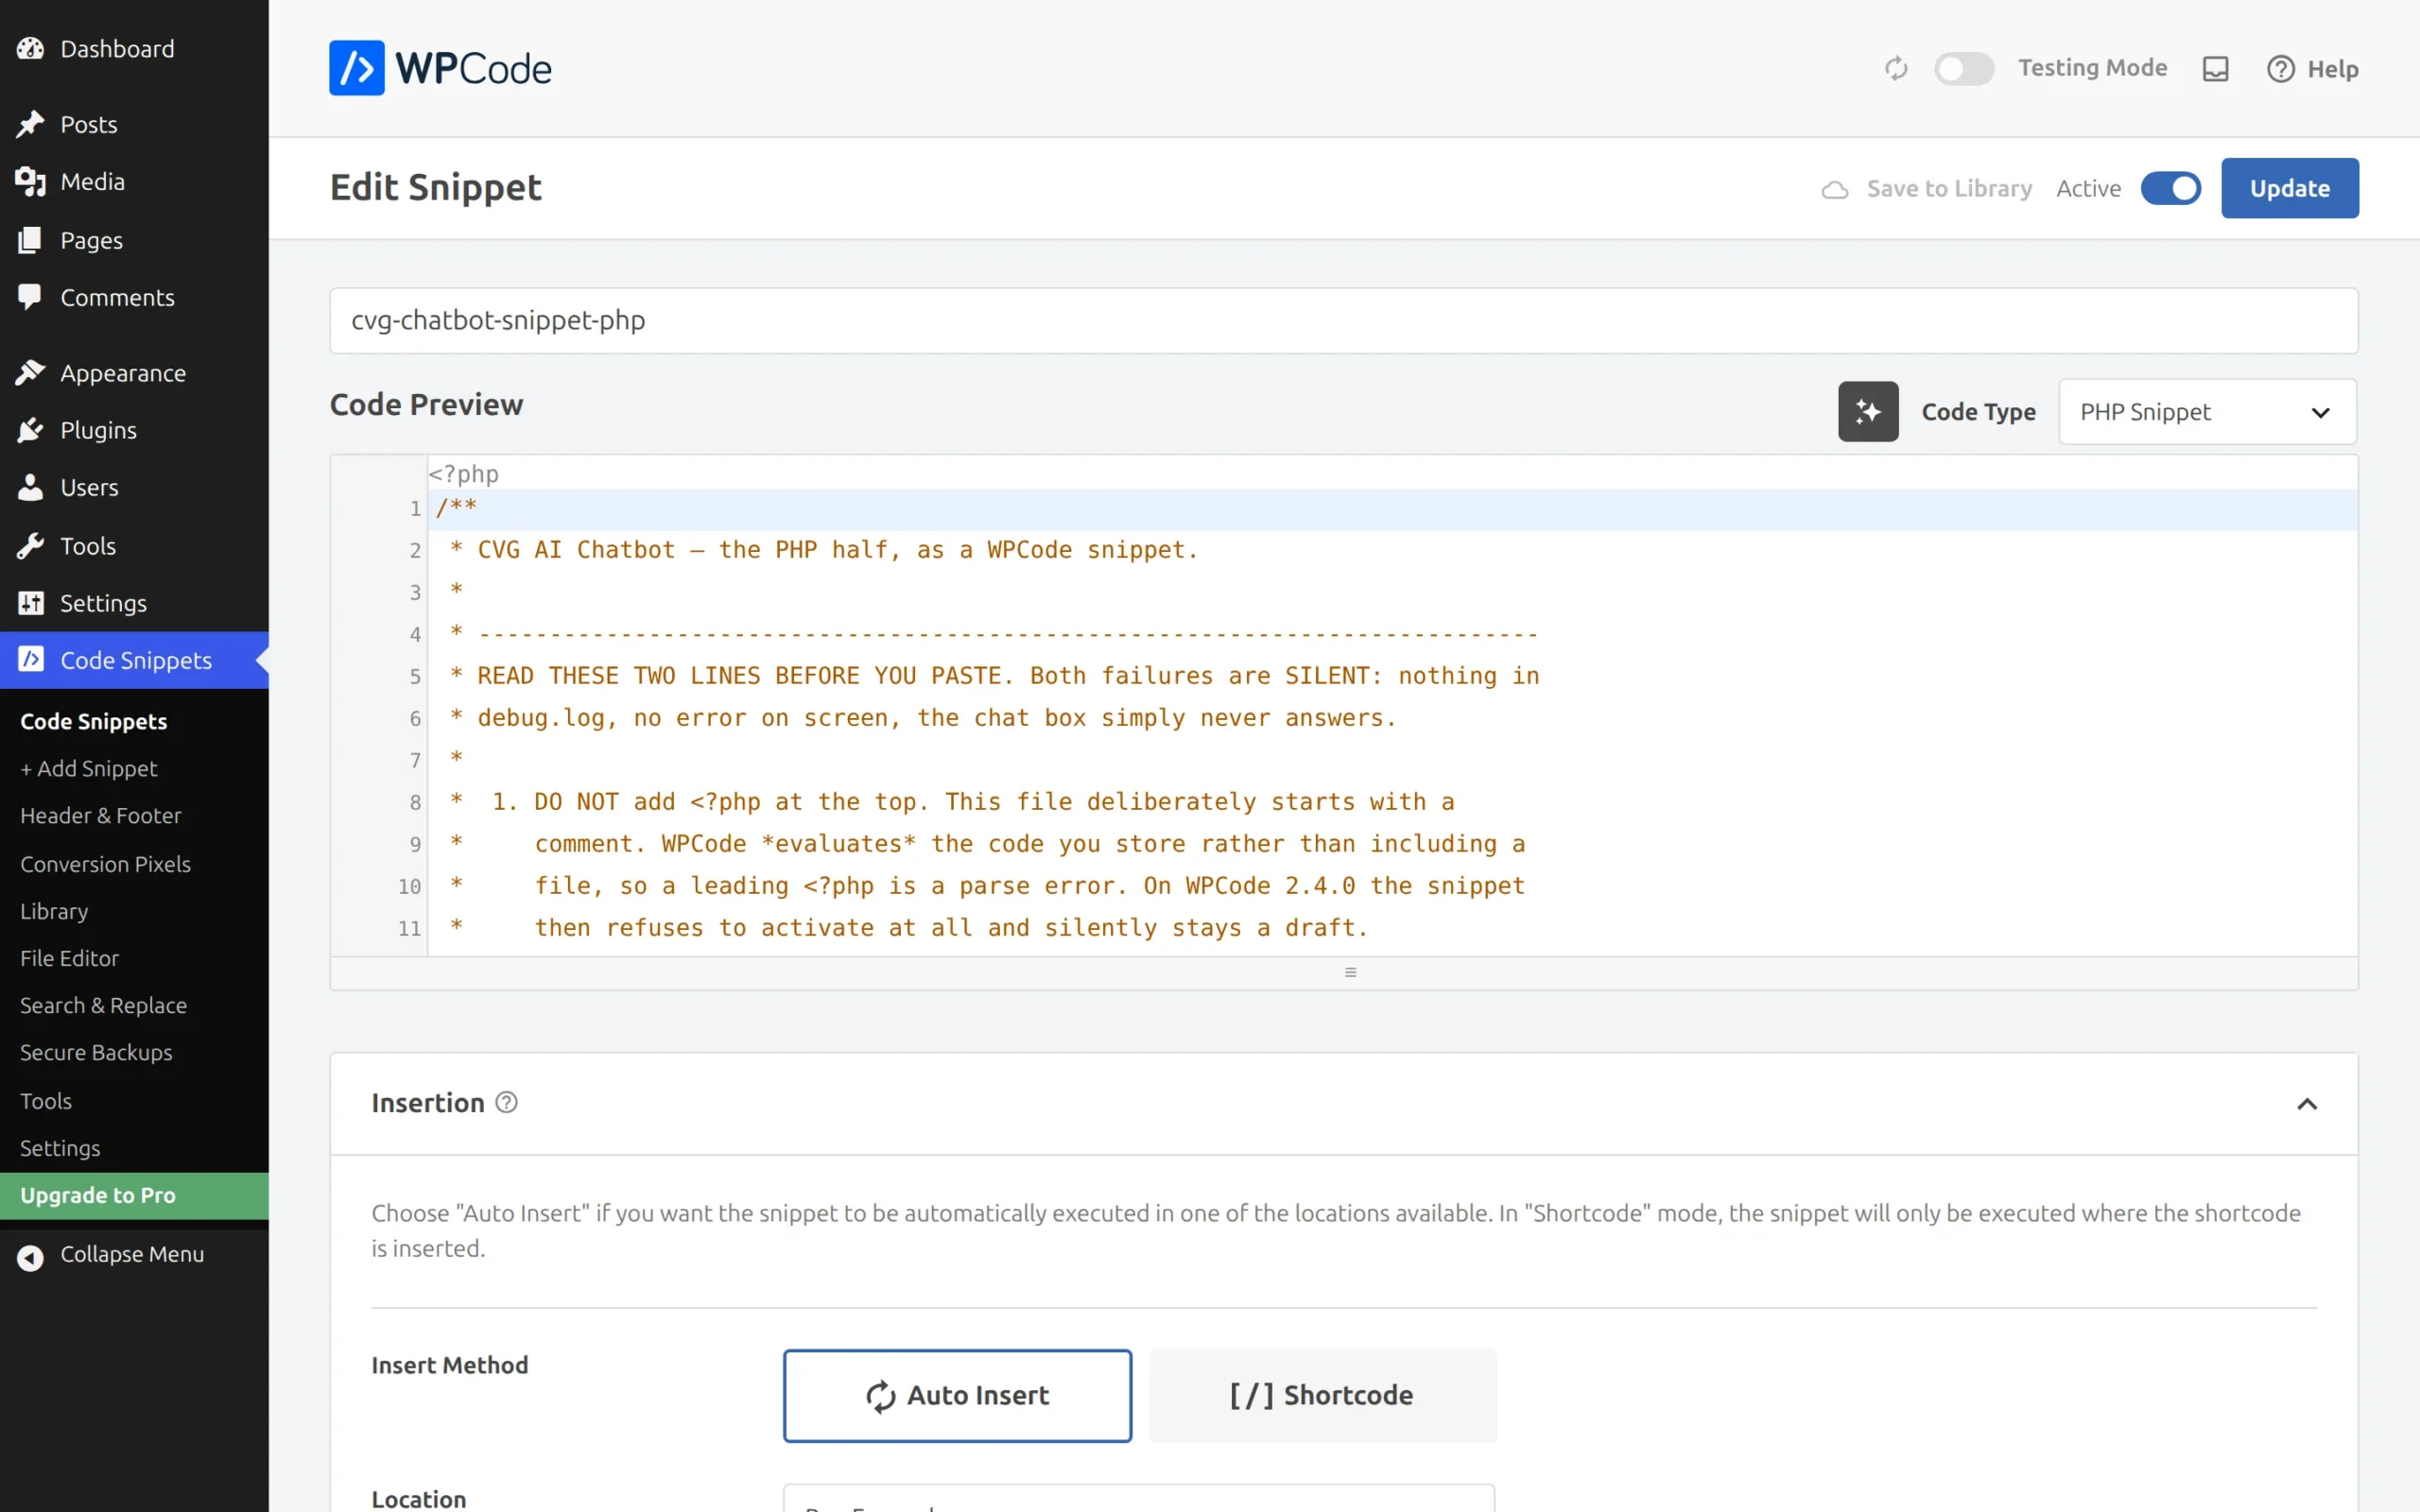Viewport: 2420px width, 1512px height.
Task: Select the Auto Insert method
Action: coord(957,1395)
